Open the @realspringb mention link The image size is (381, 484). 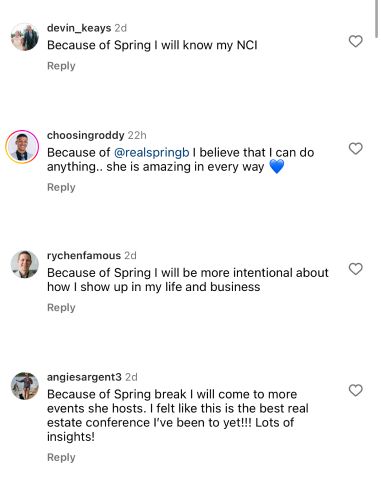(x=152, y=153)
